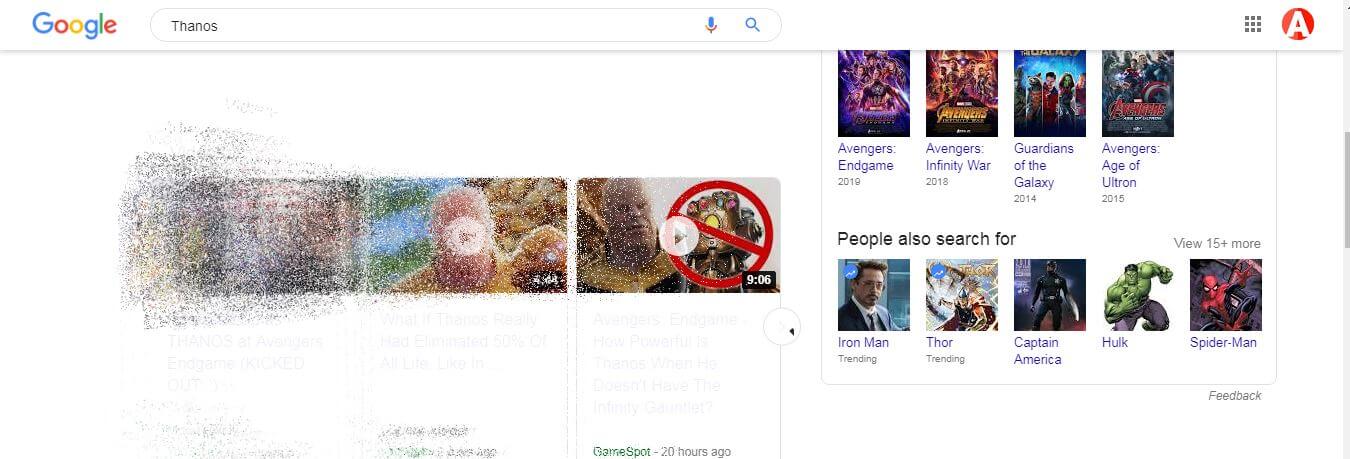Open the Avengers: Age of Ultron poster

[1138, 93]
